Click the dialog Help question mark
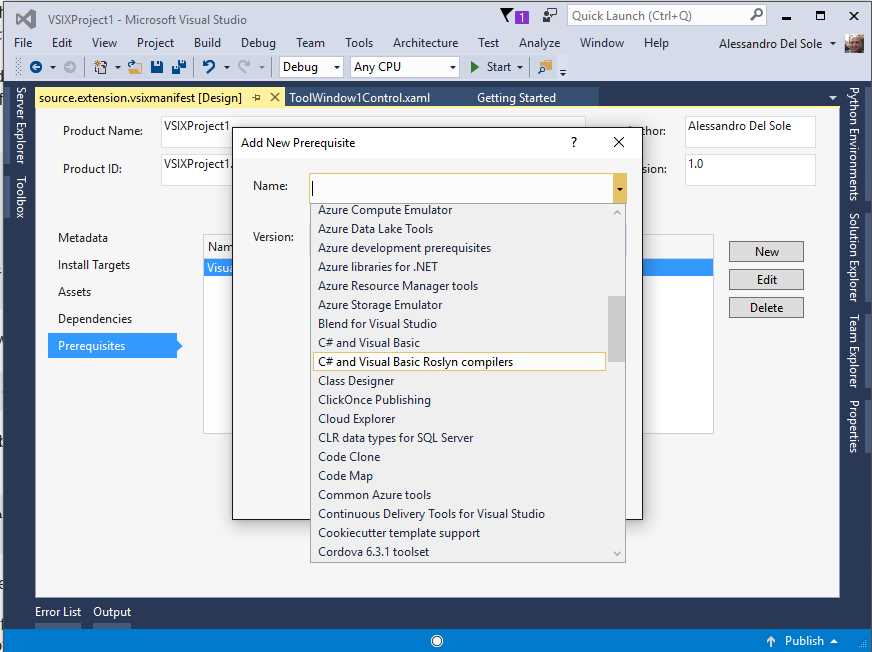Viewport: 872px width, 652px height. pos(574,142)
